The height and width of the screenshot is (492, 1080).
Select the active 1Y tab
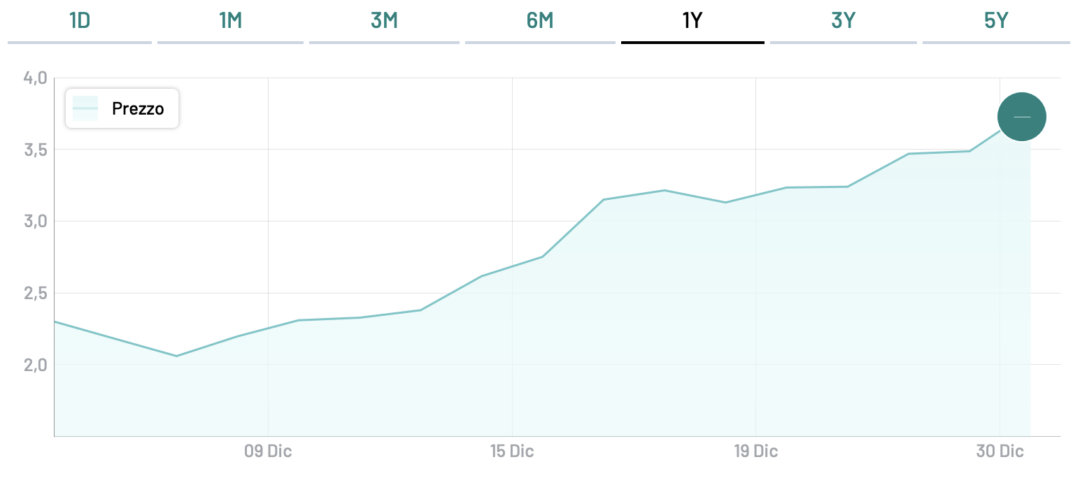(x=692, y=21)
